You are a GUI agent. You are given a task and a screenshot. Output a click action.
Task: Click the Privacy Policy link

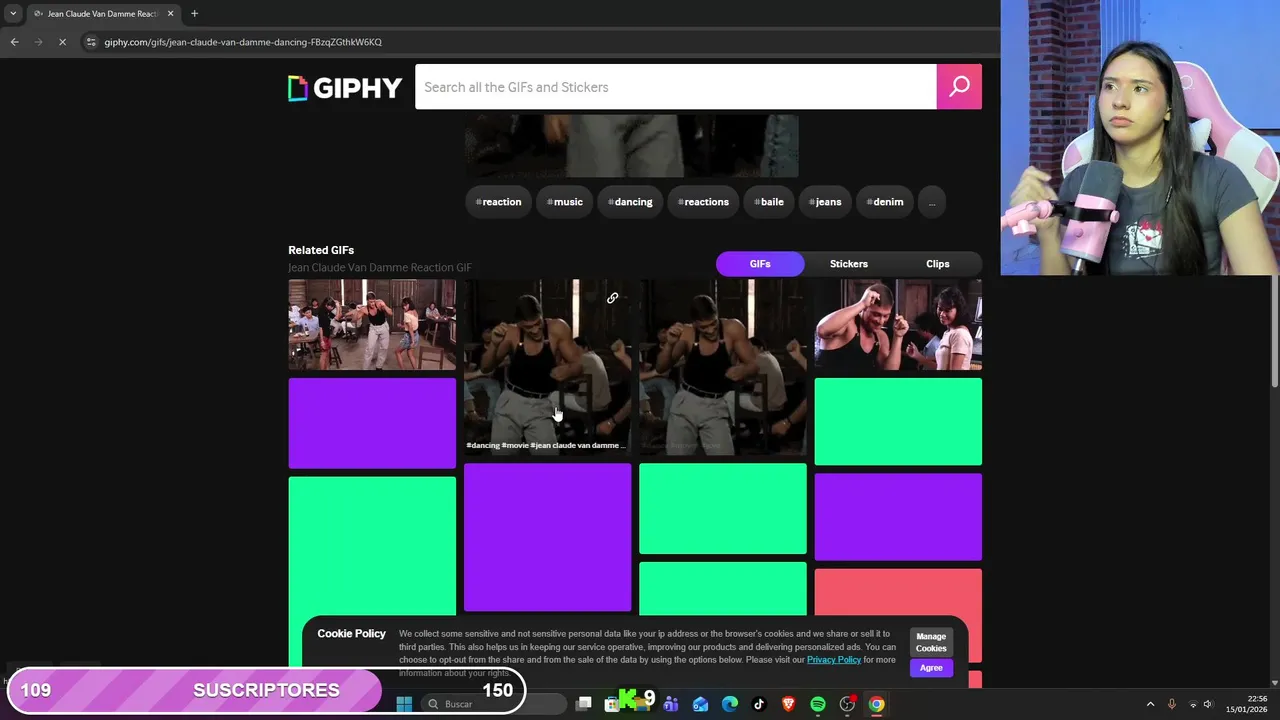point(834,660)
